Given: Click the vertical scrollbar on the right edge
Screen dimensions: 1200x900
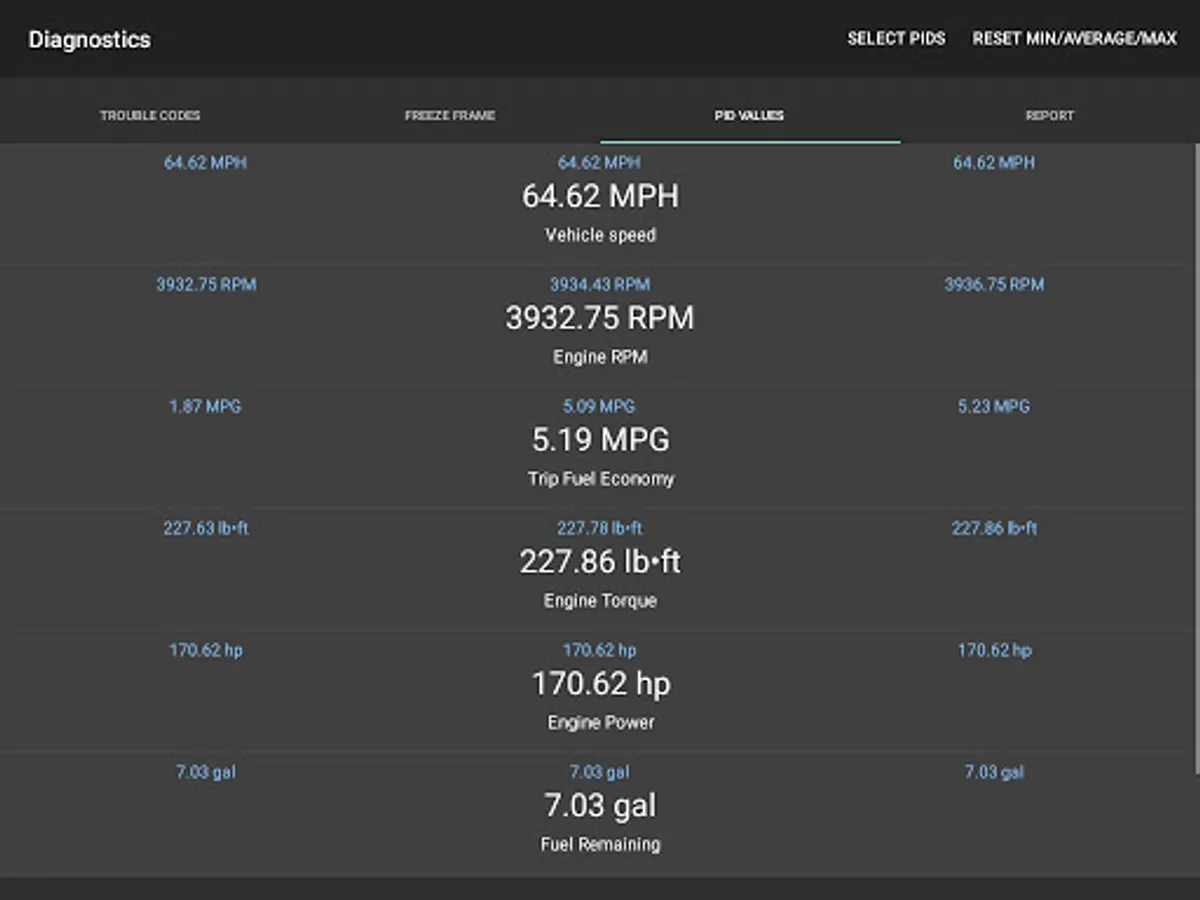Looking at the screenshot, I should 1196,450.
